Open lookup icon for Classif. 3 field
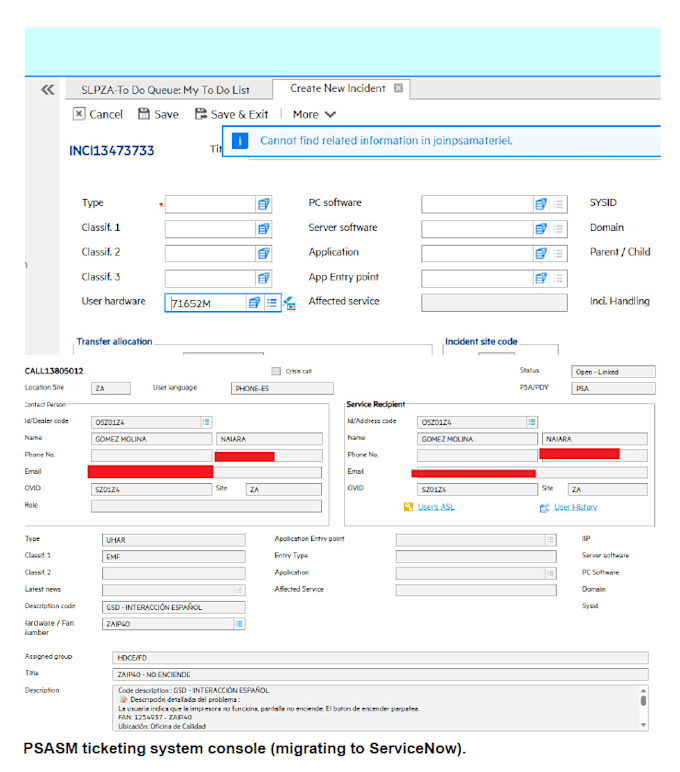The height and width of the screenshot is (772, 680). [x=263, y=278]
